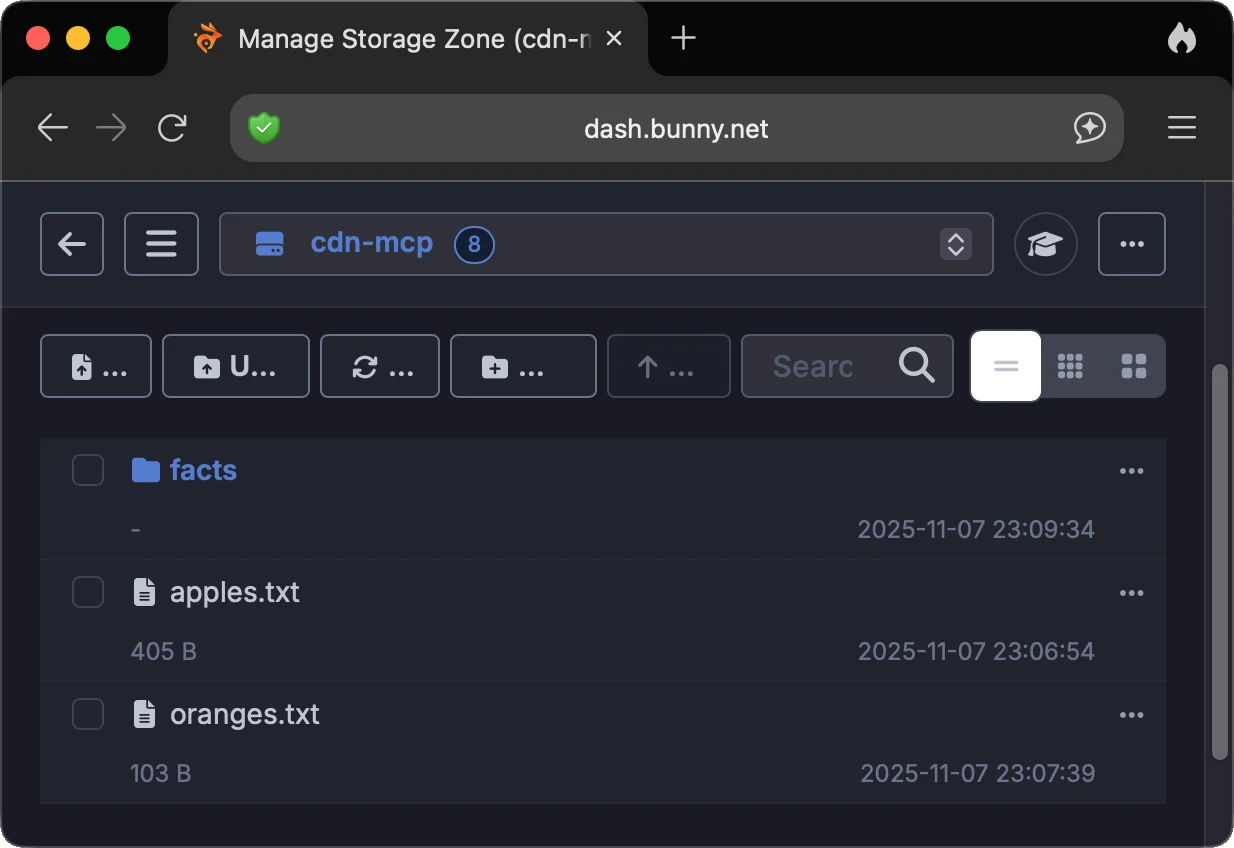This screenshot has height=848, width=1234.
Task: Click the badge showing number 8
Action: (474, 244)
